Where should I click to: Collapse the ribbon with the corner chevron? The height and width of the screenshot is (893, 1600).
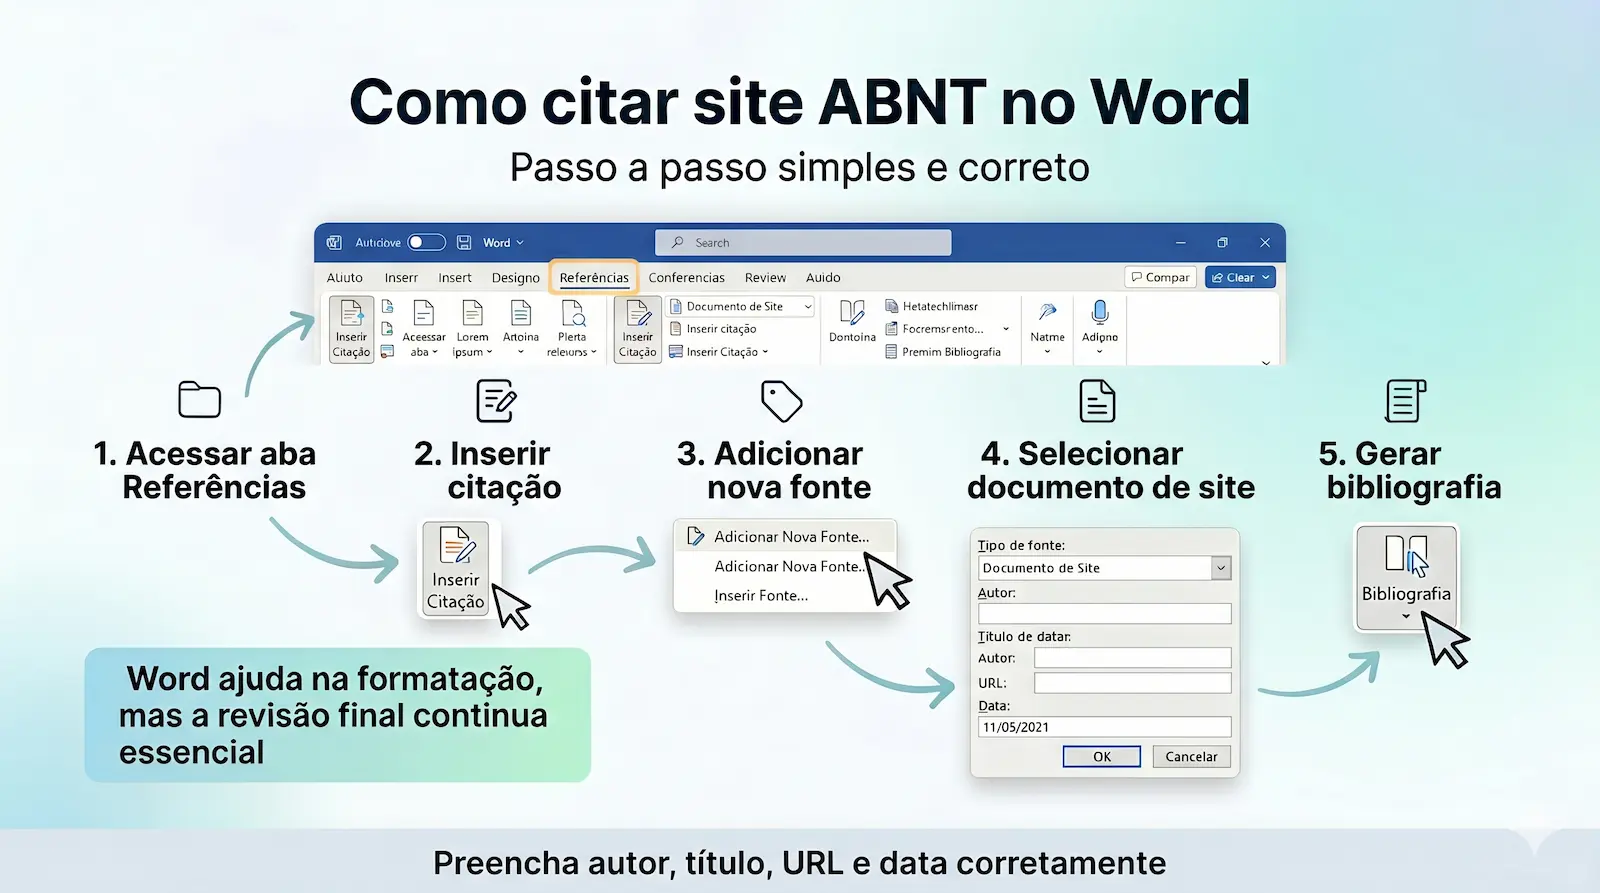click(1266, 362)
